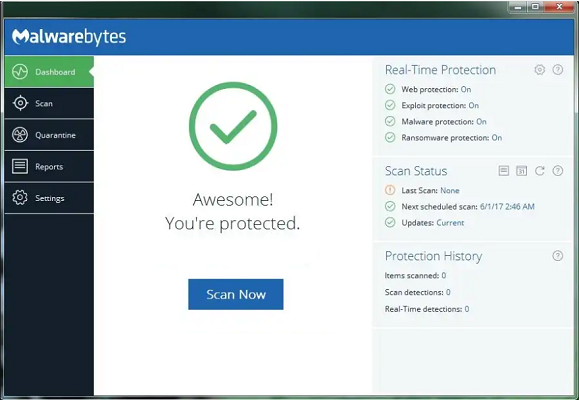Open scan scheduler calendar icon
Image resolution: width=579 pixels, height=400 pixels.
point(521,171)
